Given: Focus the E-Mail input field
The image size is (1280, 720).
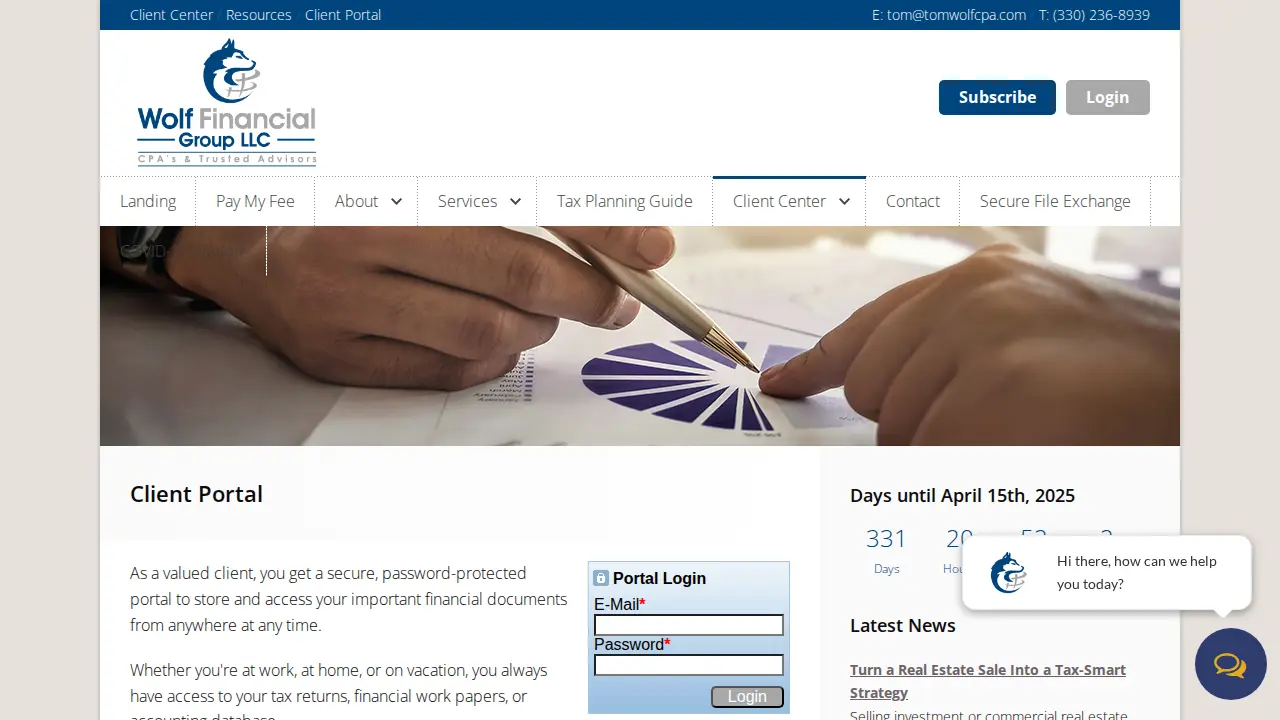Looking at the screenshot, I should [689, 625].
